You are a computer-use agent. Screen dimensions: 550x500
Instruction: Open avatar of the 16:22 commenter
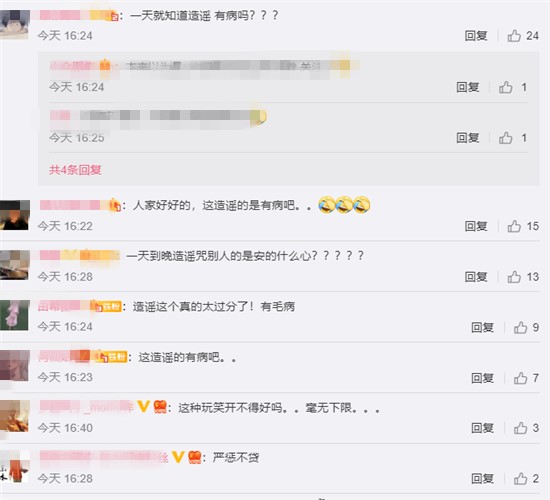pos(15,215)
